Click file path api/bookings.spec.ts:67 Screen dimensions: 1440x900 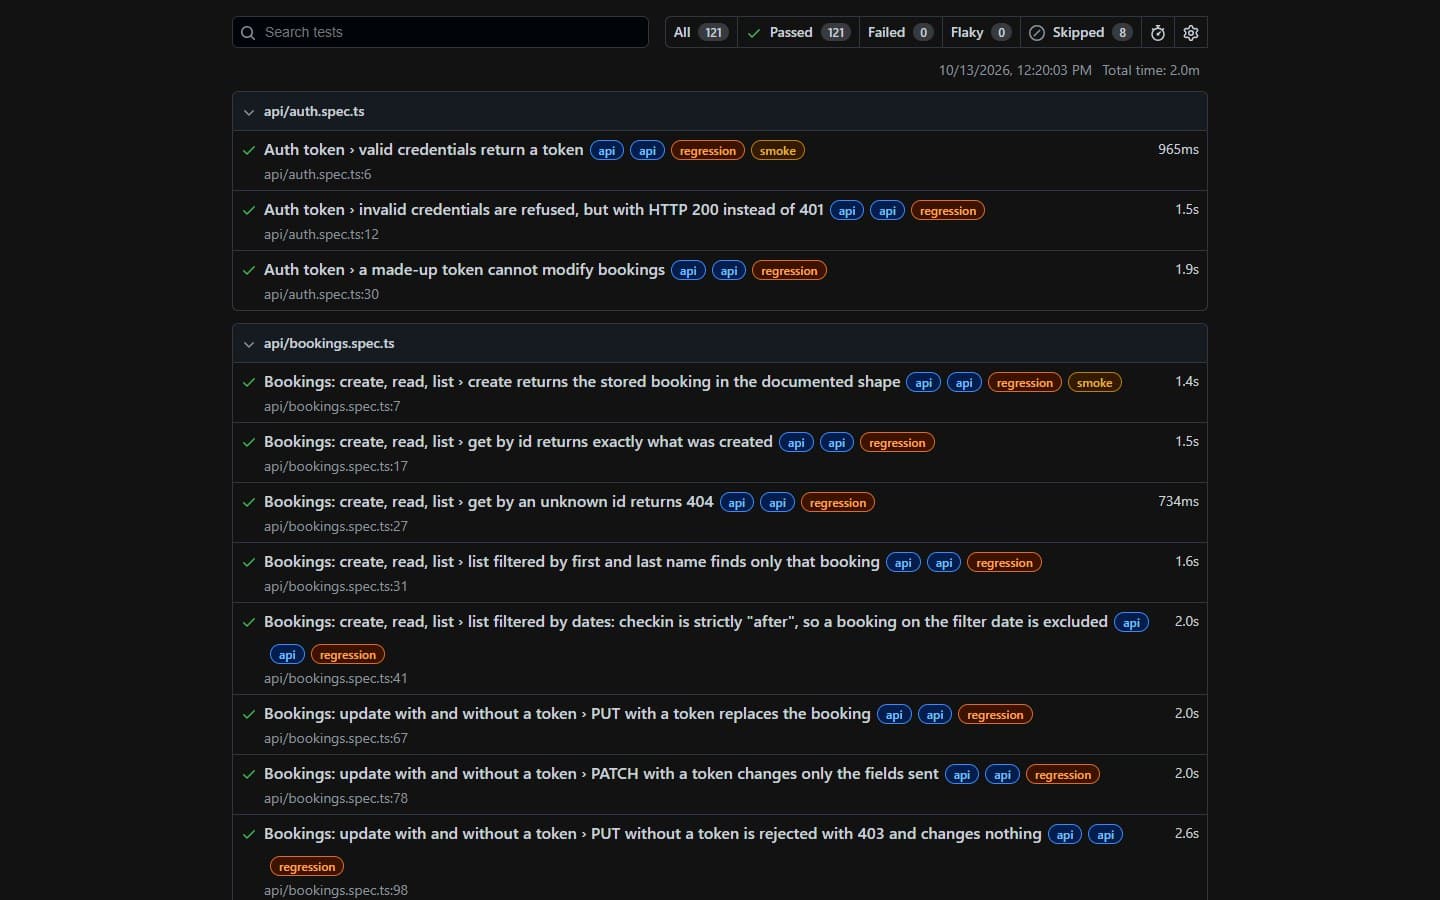[x=336, y=738]
